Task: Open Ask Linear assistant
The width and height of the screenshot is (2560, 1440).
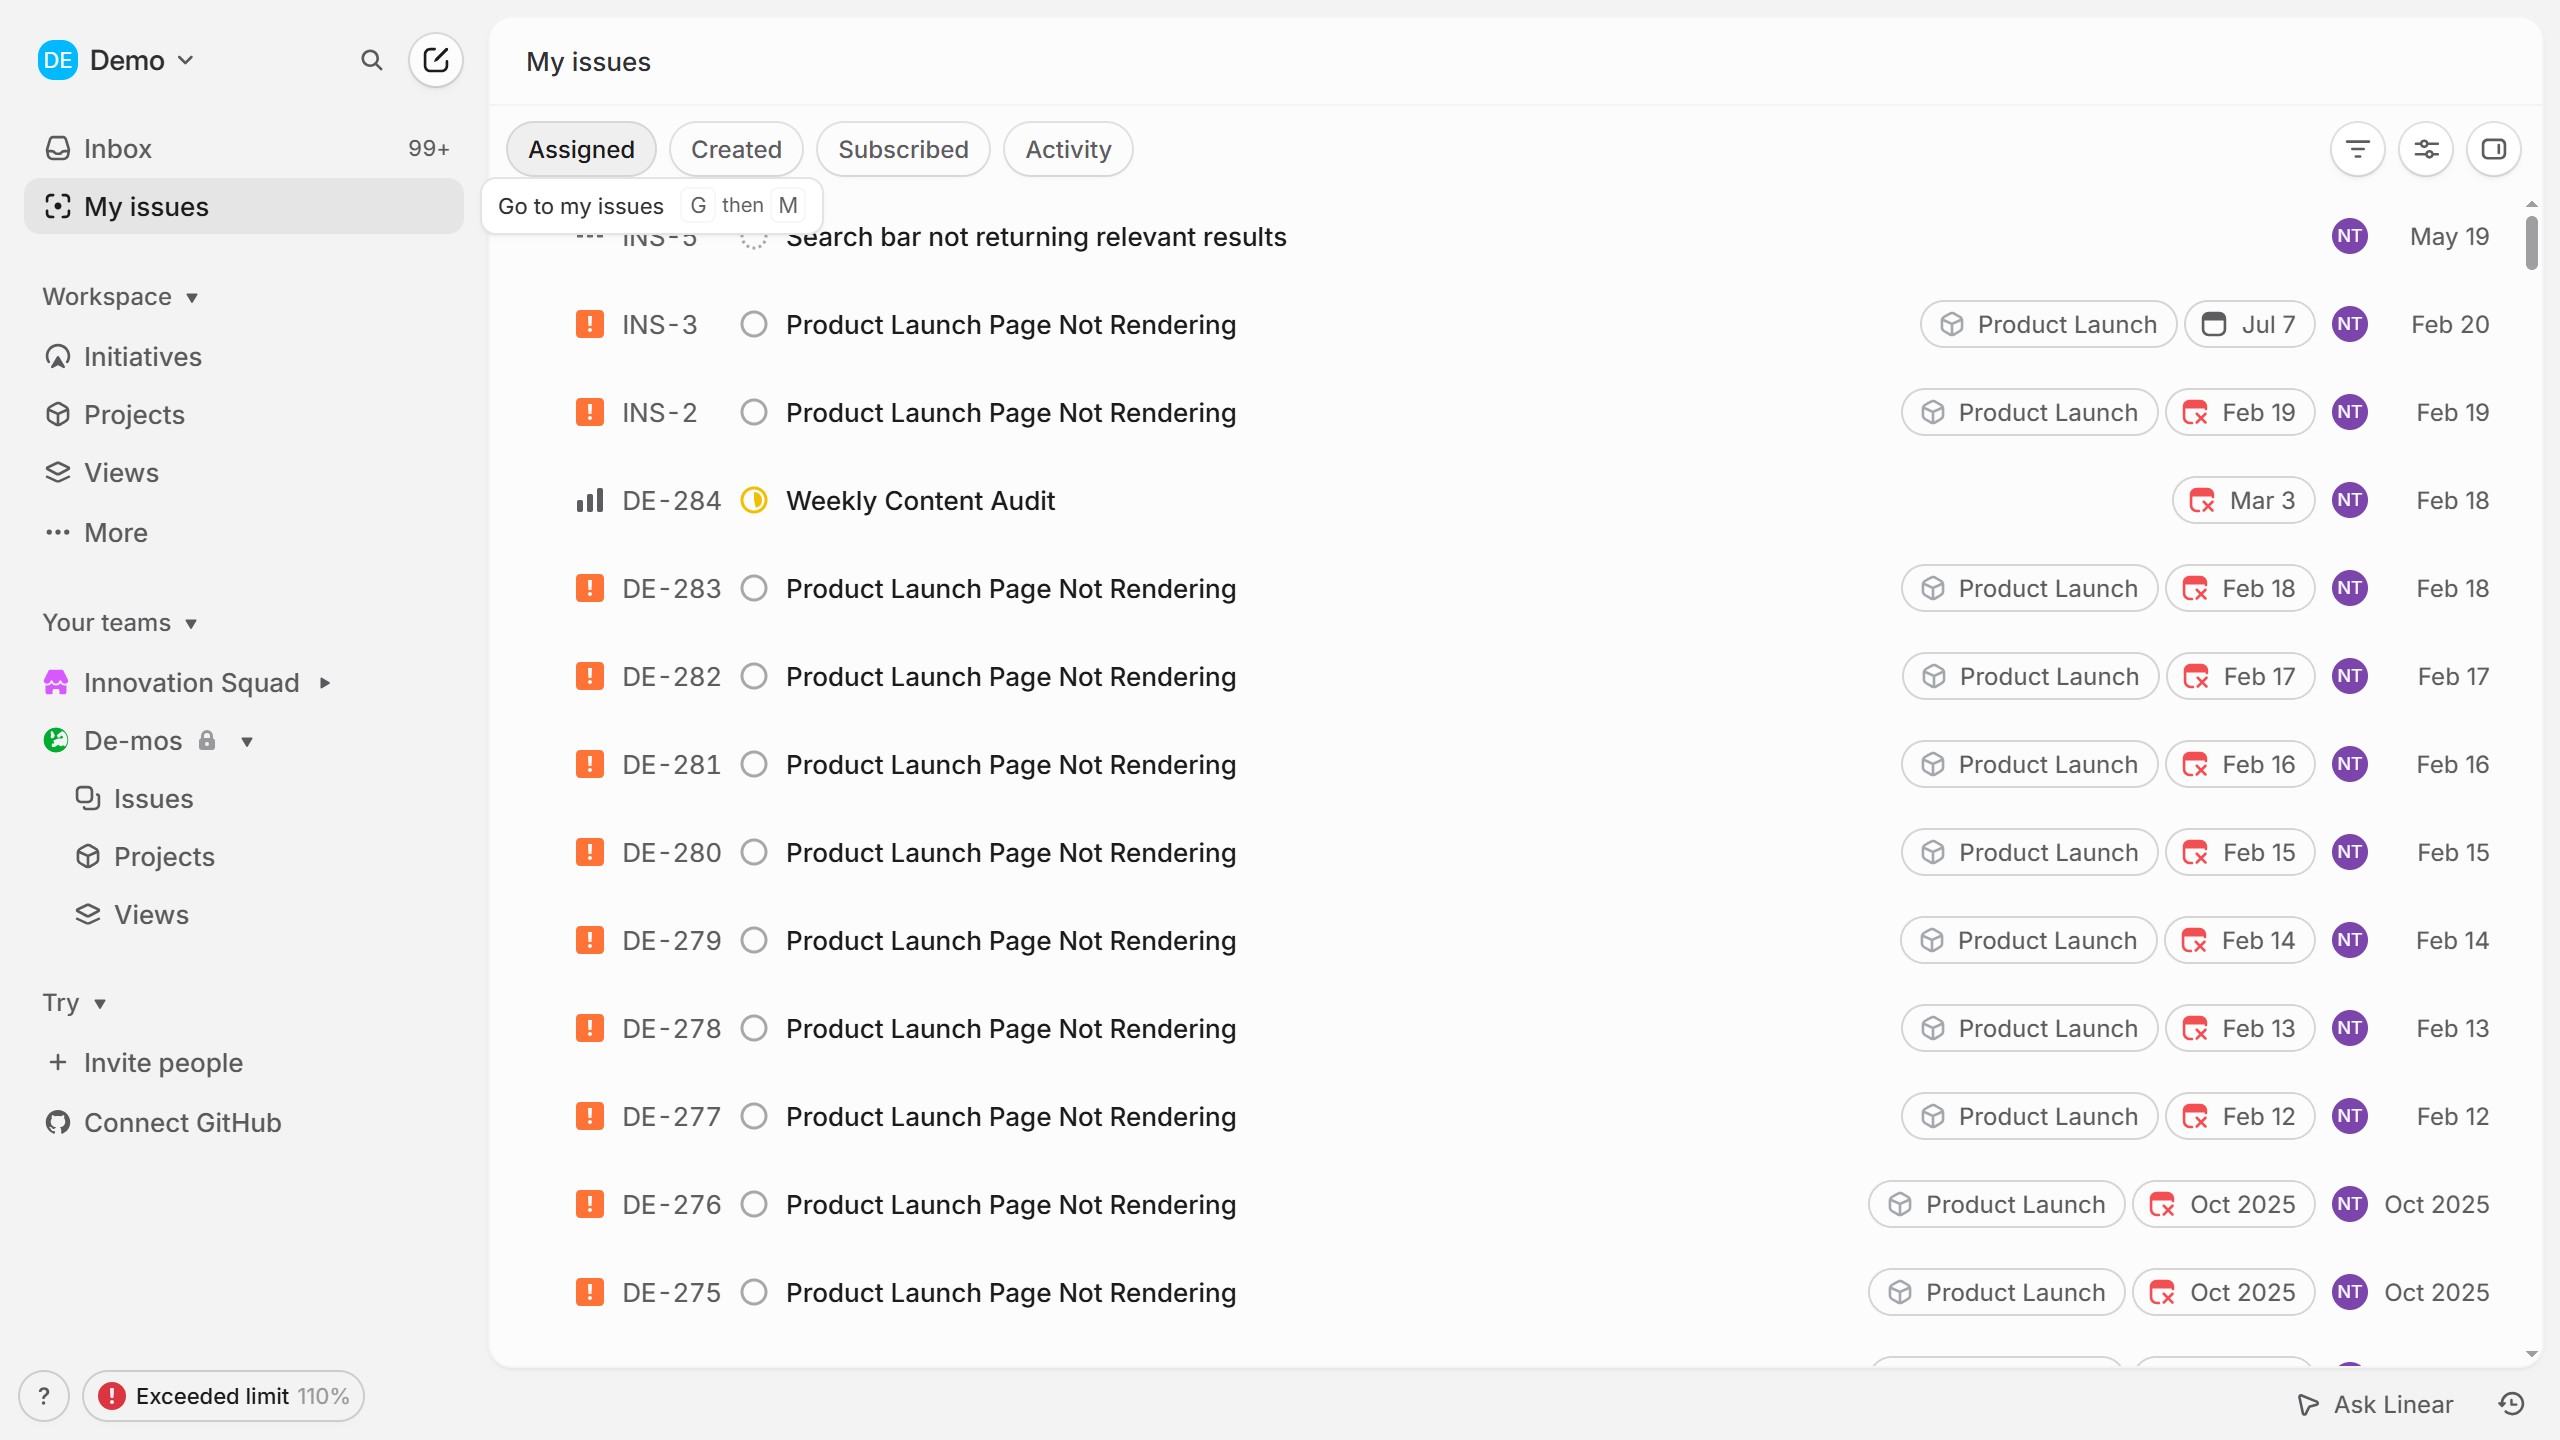Action: point(2375,1404)
